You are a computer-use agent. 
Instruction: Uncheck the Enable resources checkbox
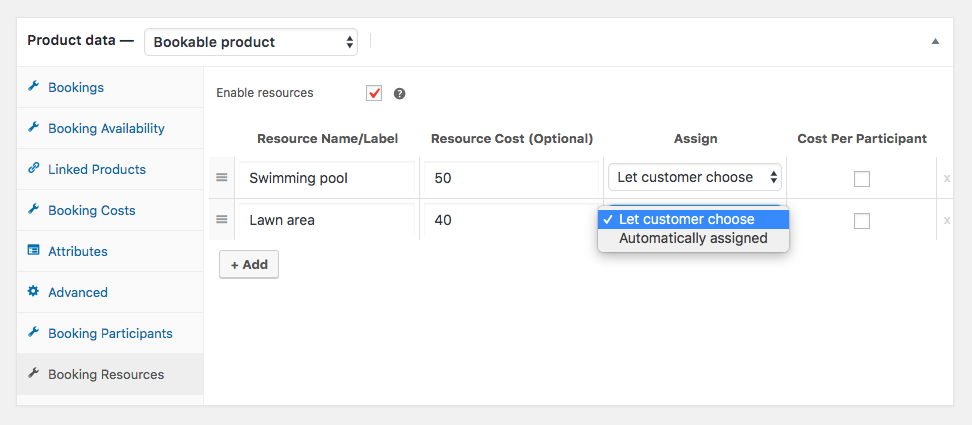pos(374,93)
